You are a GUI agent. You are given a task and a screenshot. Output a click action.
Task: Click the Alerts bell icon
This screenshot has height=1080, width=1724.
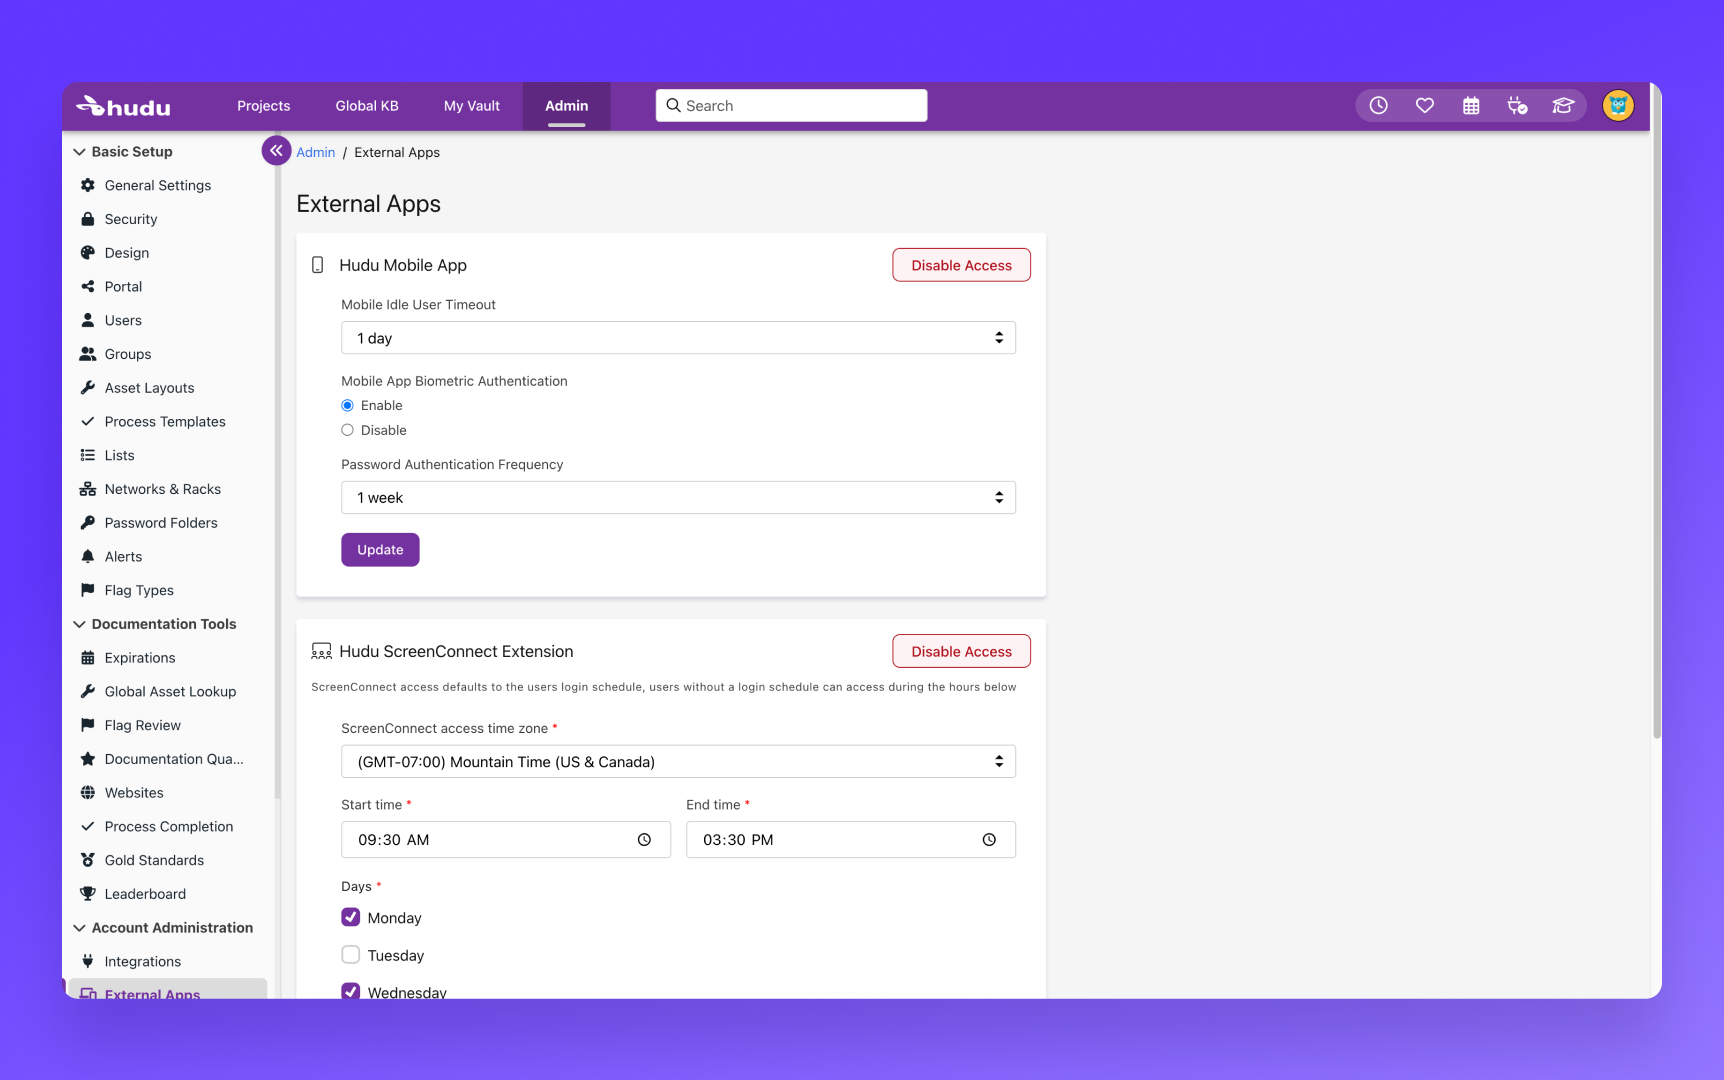[88, 557]
